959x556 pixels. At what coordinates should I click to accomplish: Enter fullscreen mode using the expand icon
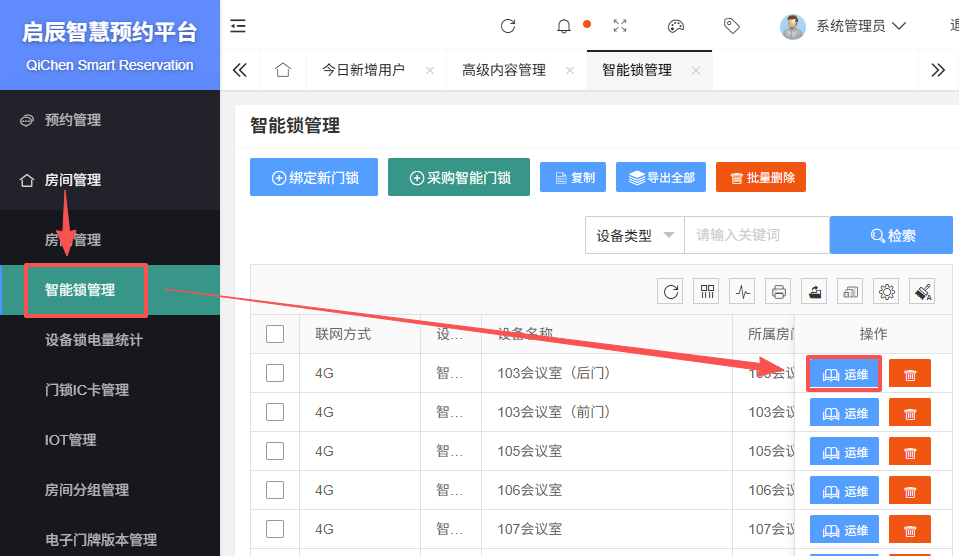[620, 26]
